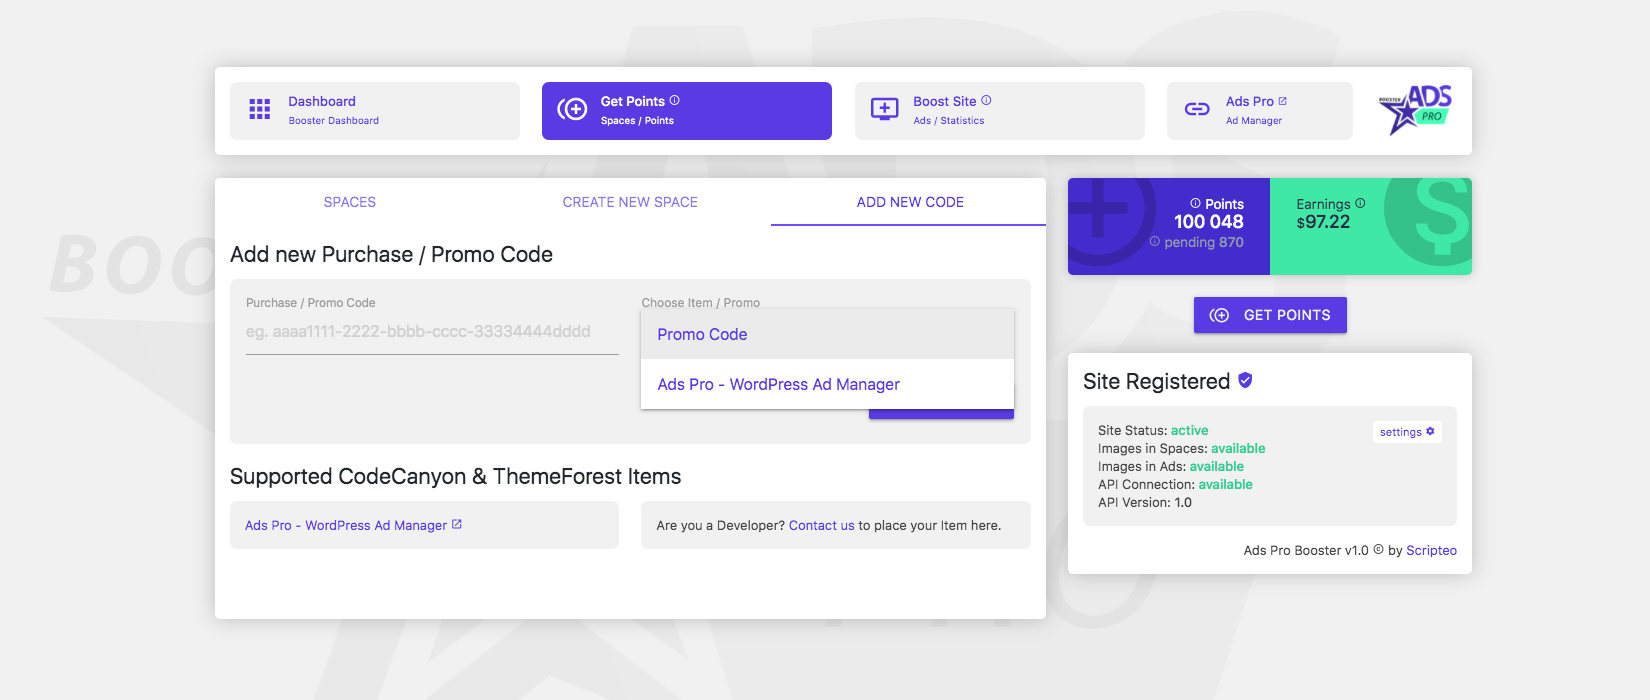Switch to the SPACES tab
Screen dimensions: 1650x700
349,201
